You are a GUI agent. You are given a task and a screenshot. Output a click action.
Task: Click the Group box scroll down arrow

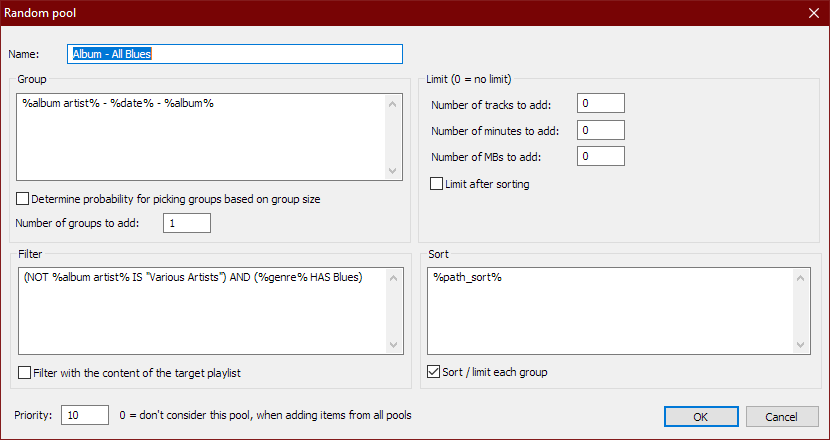pos(392,171)
